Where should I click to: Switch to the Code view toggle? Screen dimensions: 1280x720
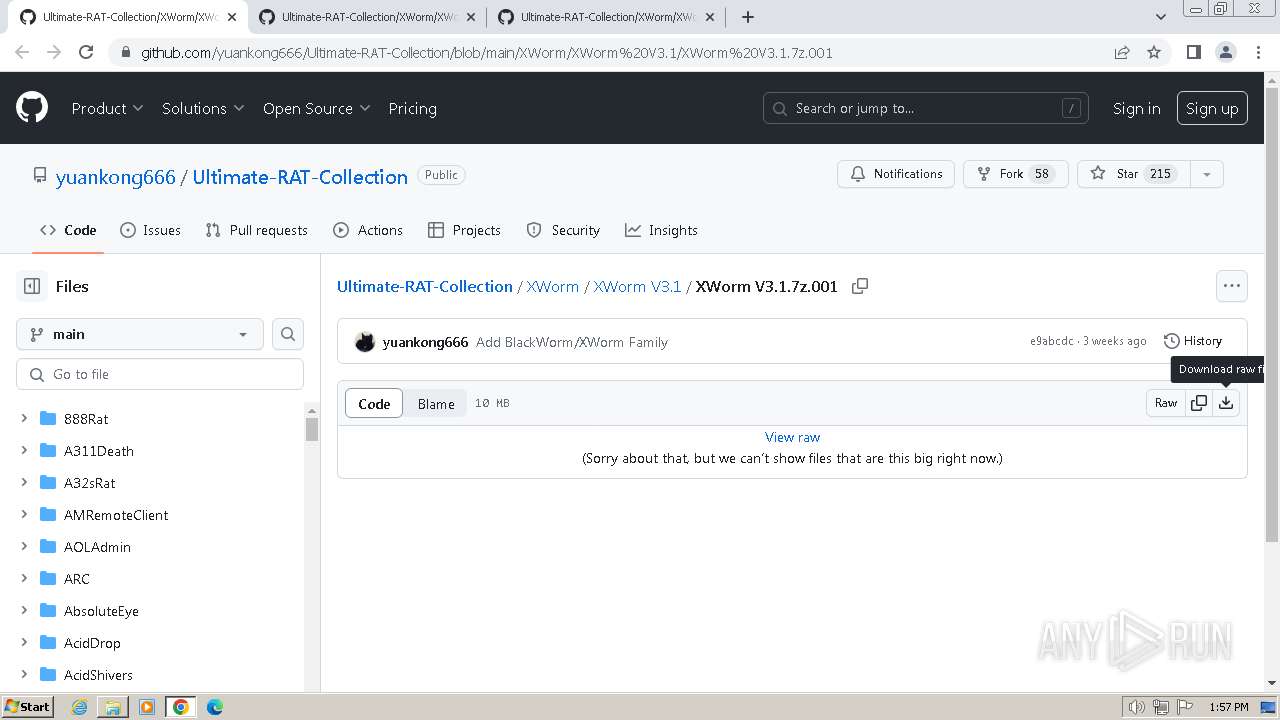point(374,403)
